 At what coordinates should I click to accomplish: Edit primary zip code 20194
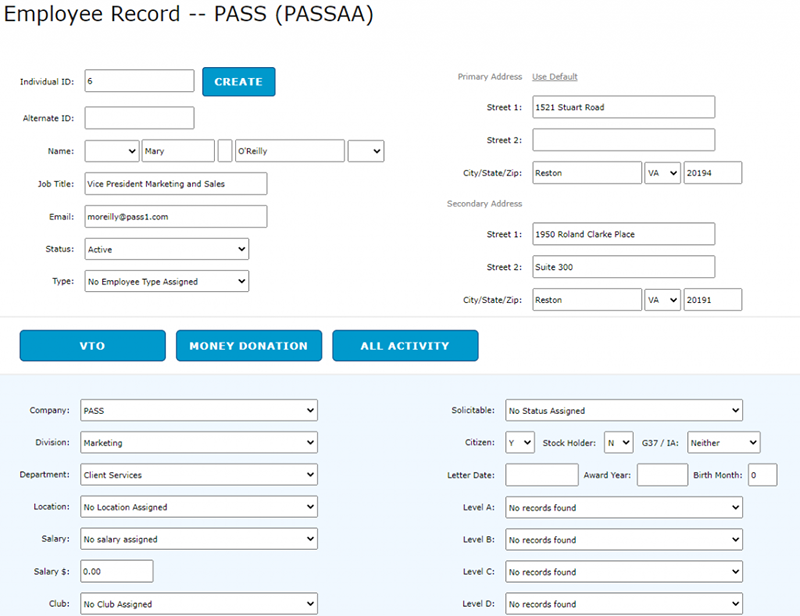(x=713, y=173)
